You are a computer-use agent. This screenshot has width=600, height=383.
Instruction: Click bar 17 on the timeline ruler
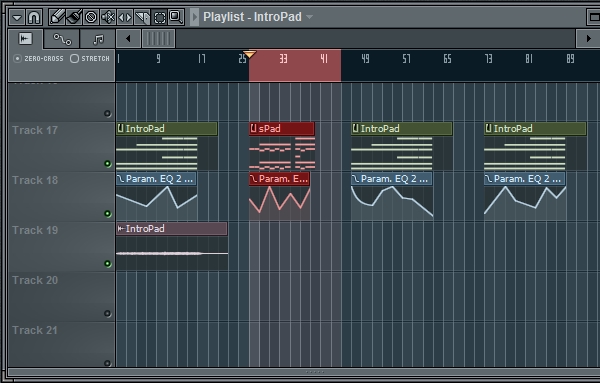point(202,59)
